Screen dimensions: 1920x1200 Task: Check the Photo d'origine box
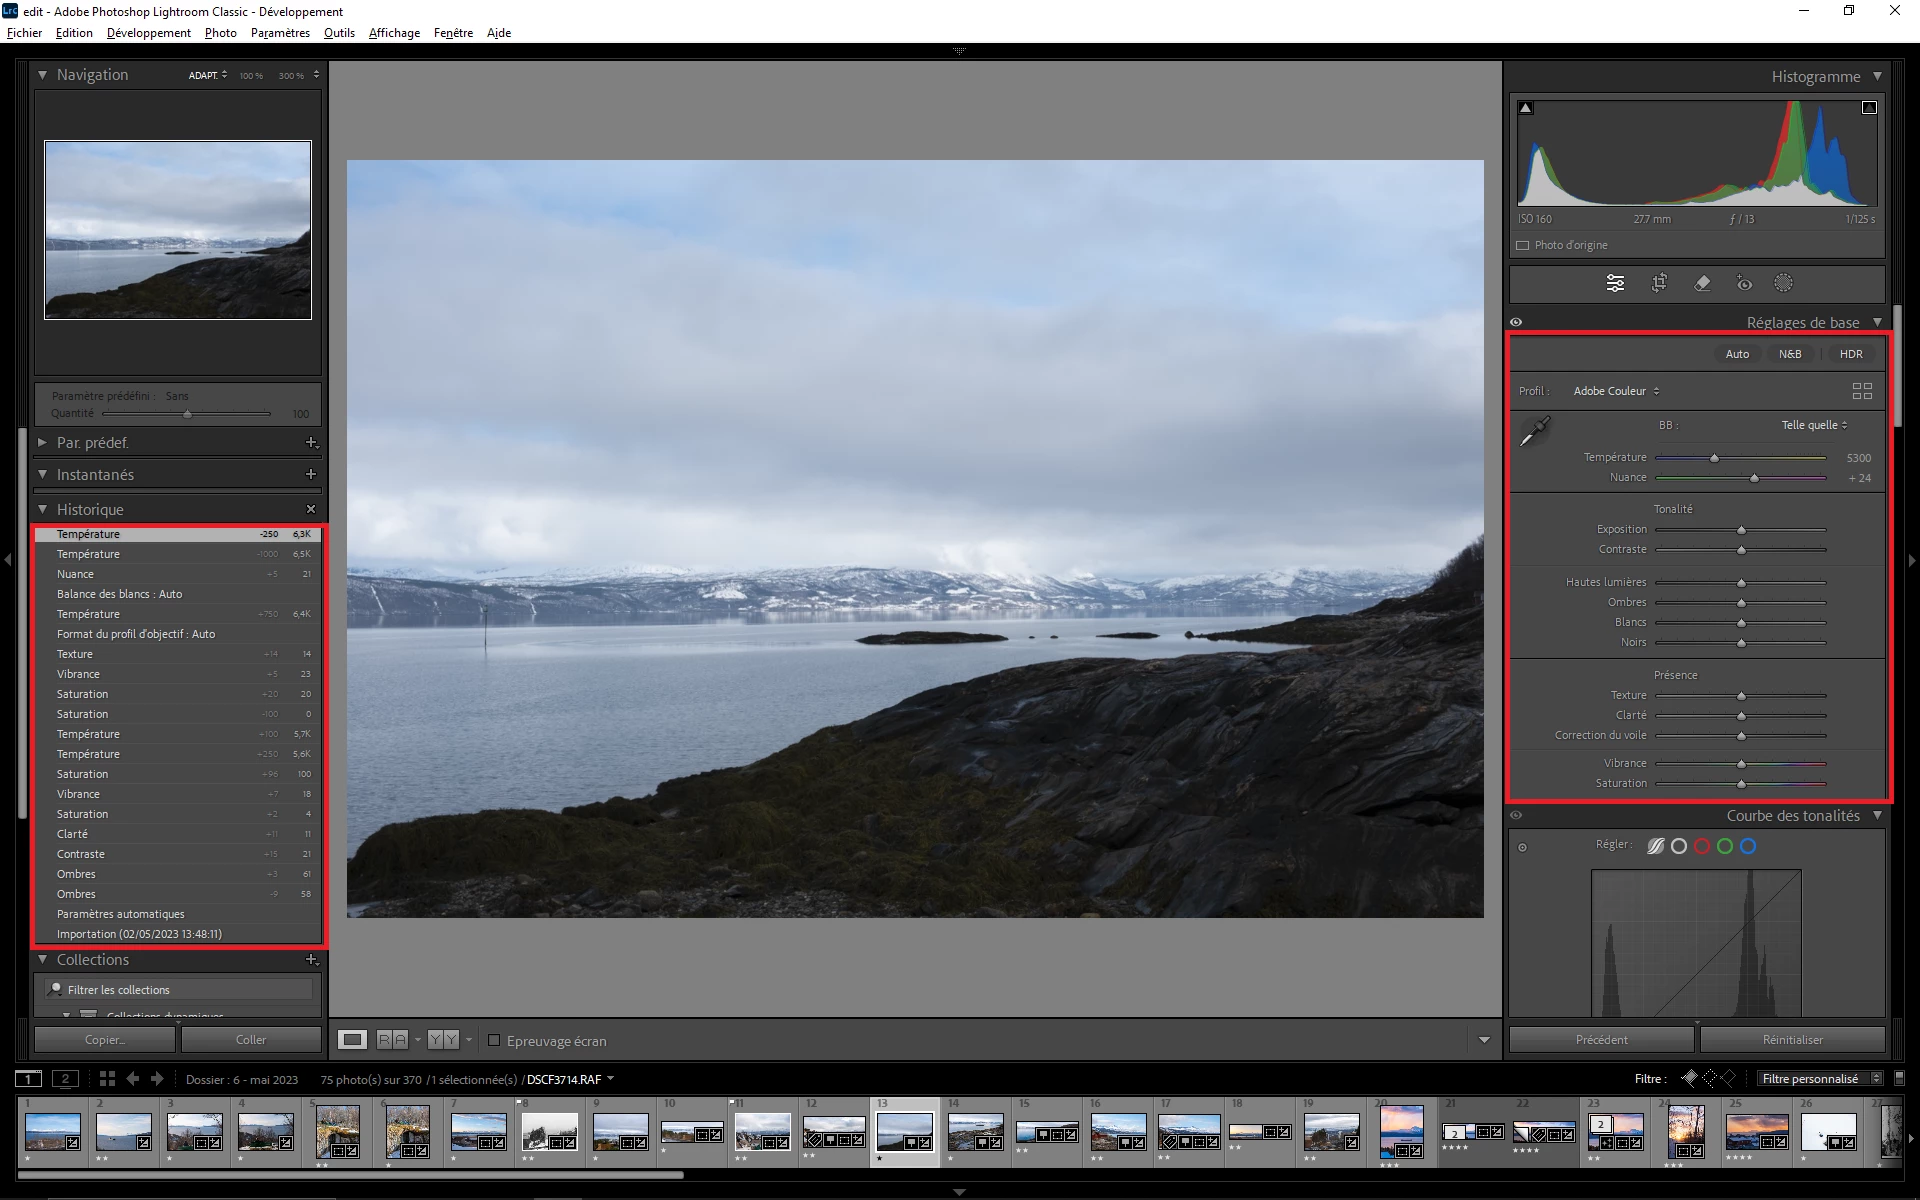(1522, 245)
